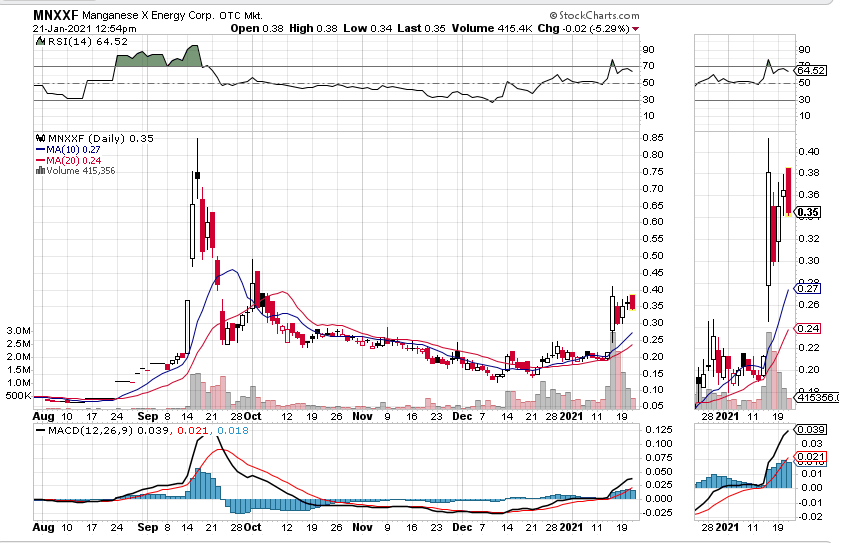Click the Volume 415.4K header value
Viewport: 846px width, 543px height.
492,29
